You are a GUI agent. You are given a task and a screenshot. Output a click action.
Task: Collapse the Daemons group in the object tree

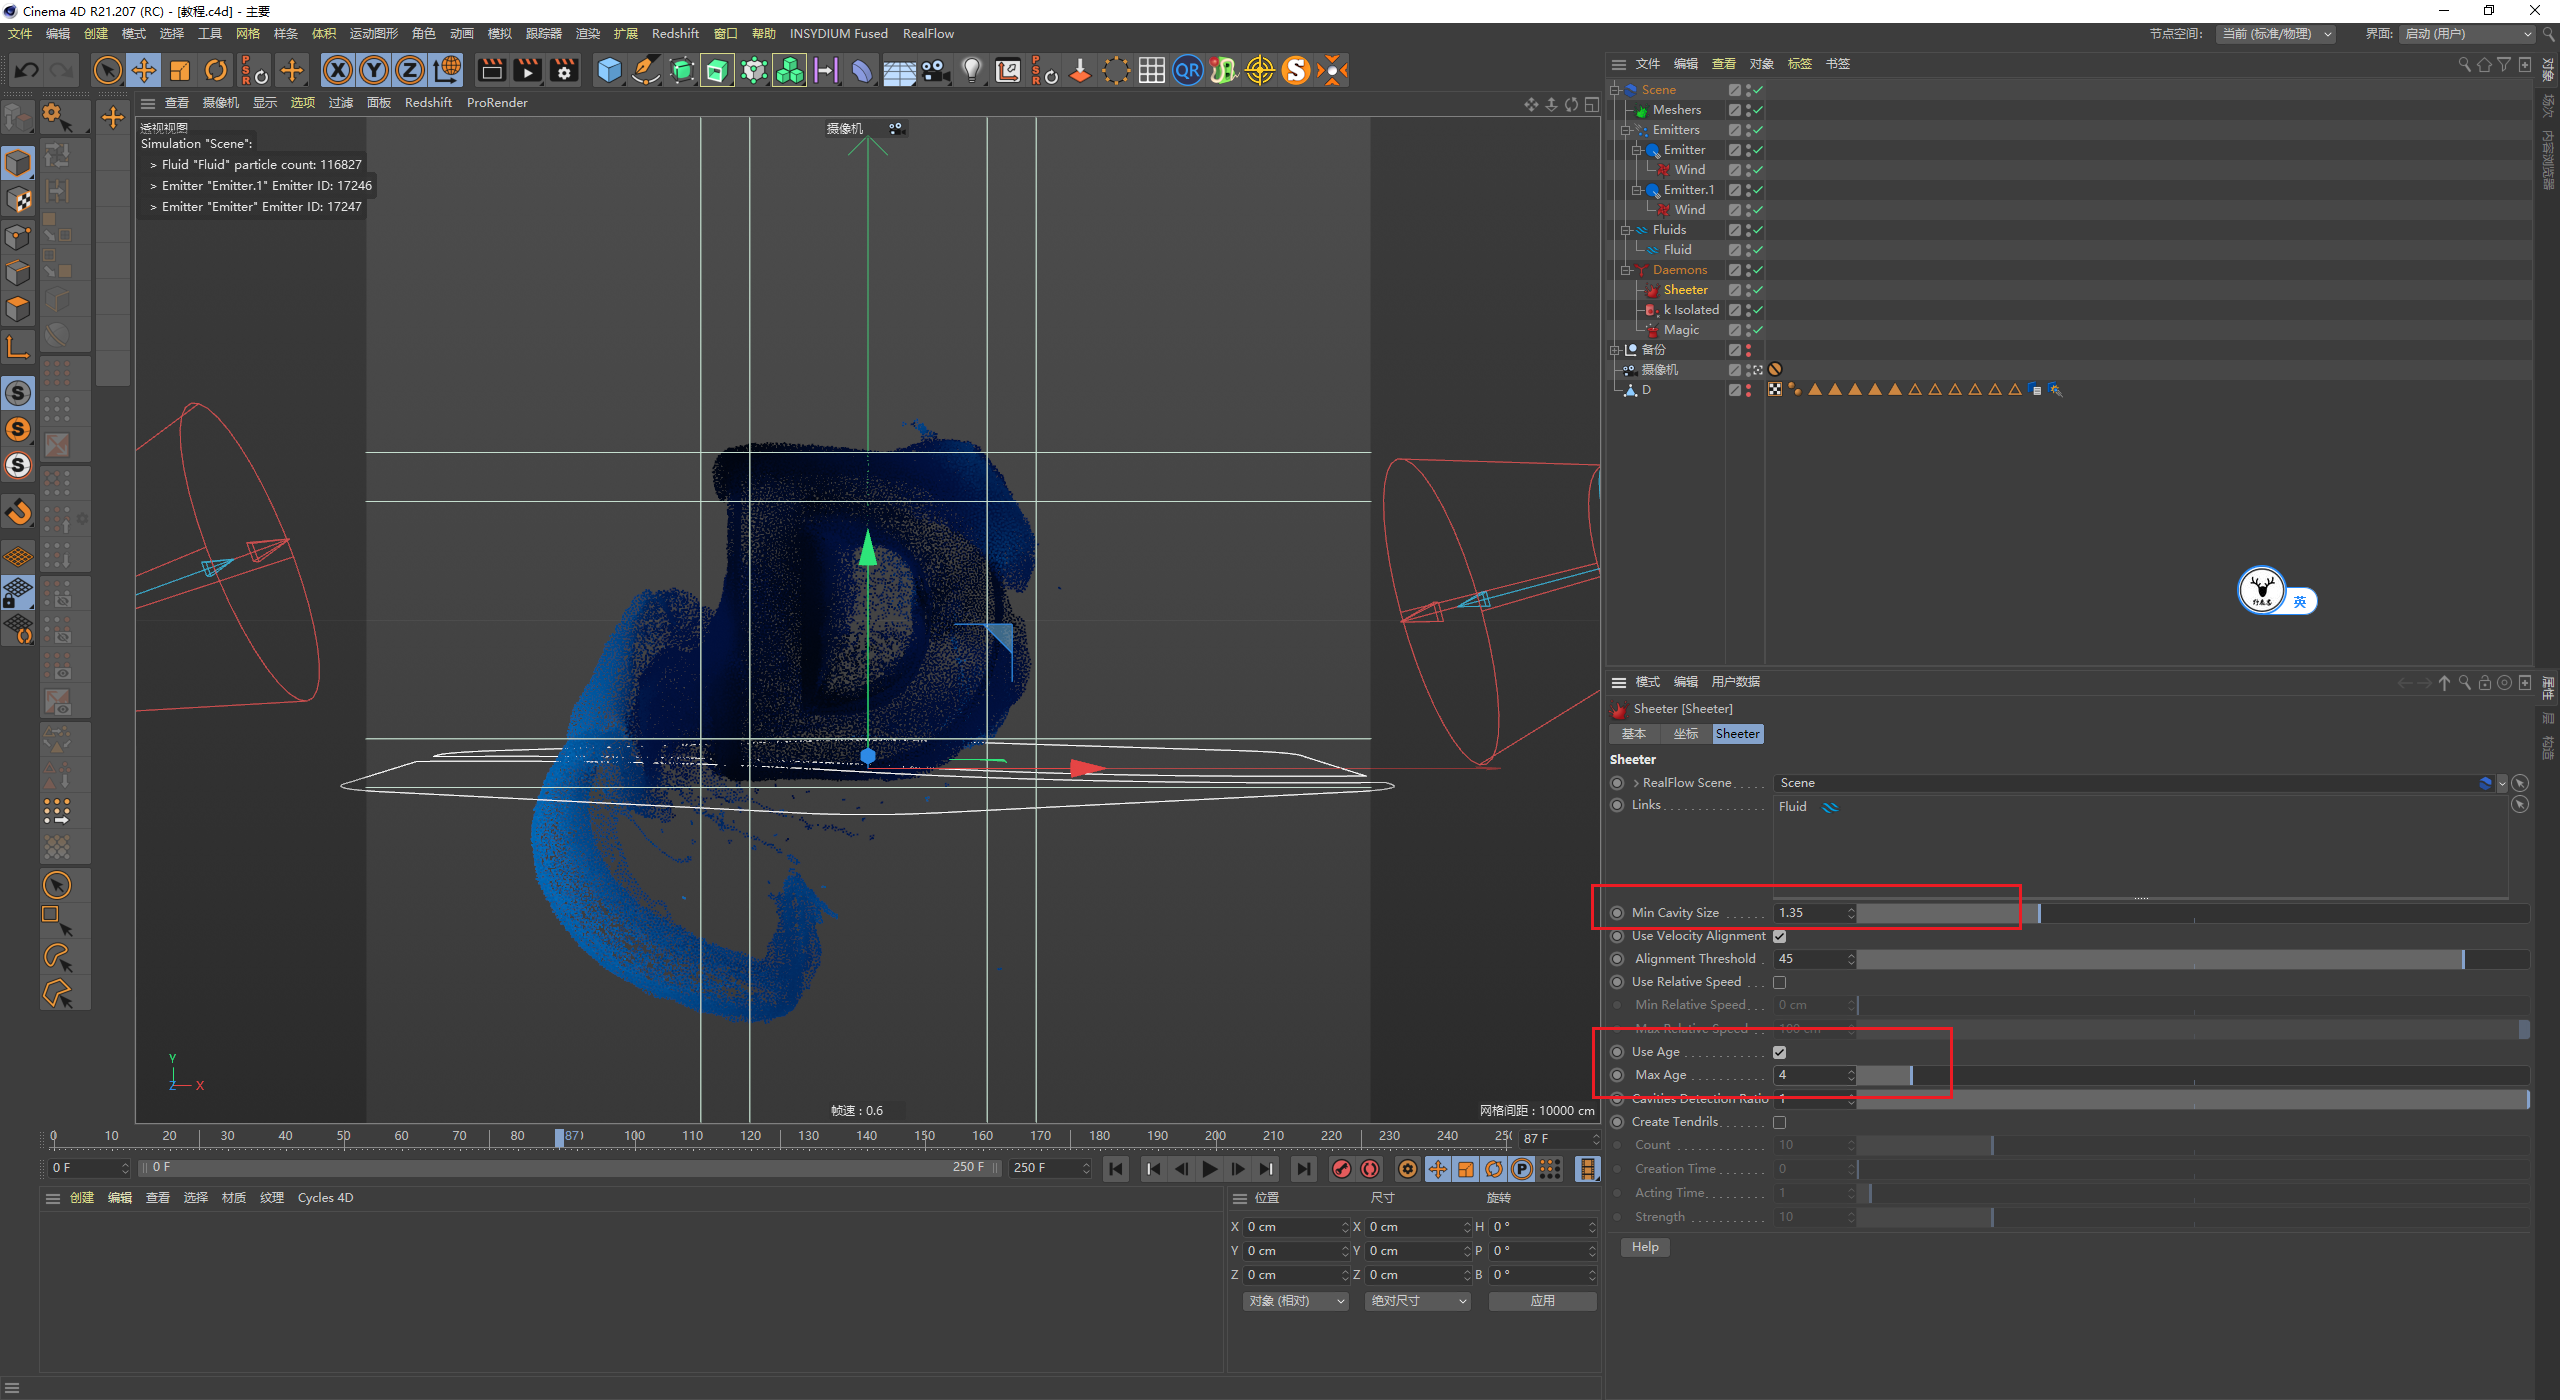click(1626, 270)
